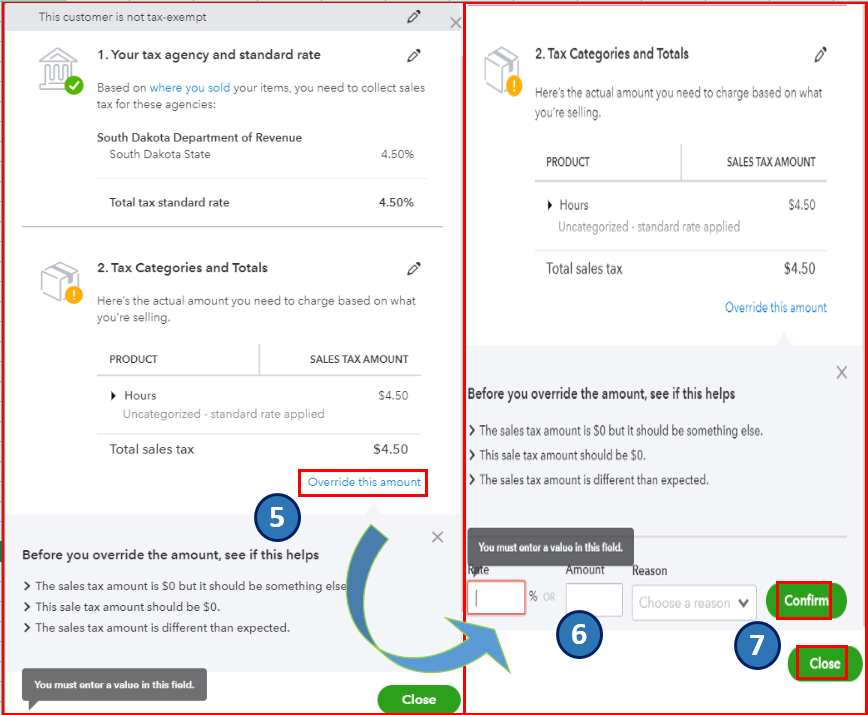The height and width of the screenshot is (715, 868).
Task: Edit Tax Categories and Totals in right panel
Action: (x=820, y=54)
